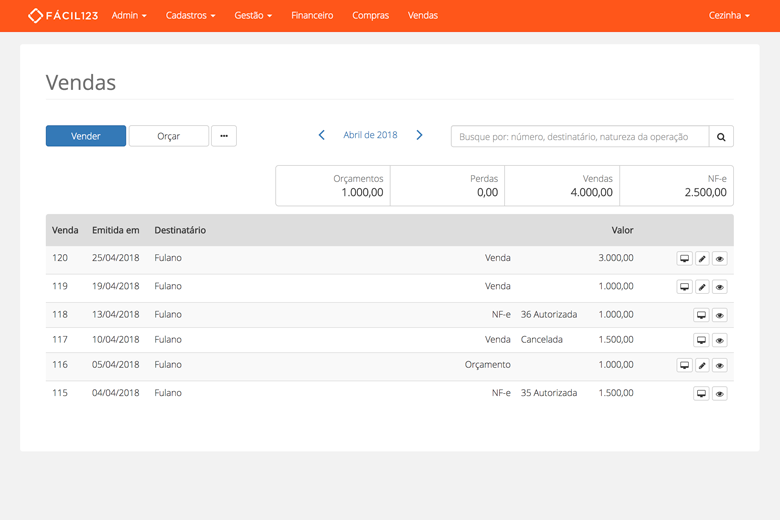
Task: Select value 3.000,00 in row 120
Action: point(616,258)
